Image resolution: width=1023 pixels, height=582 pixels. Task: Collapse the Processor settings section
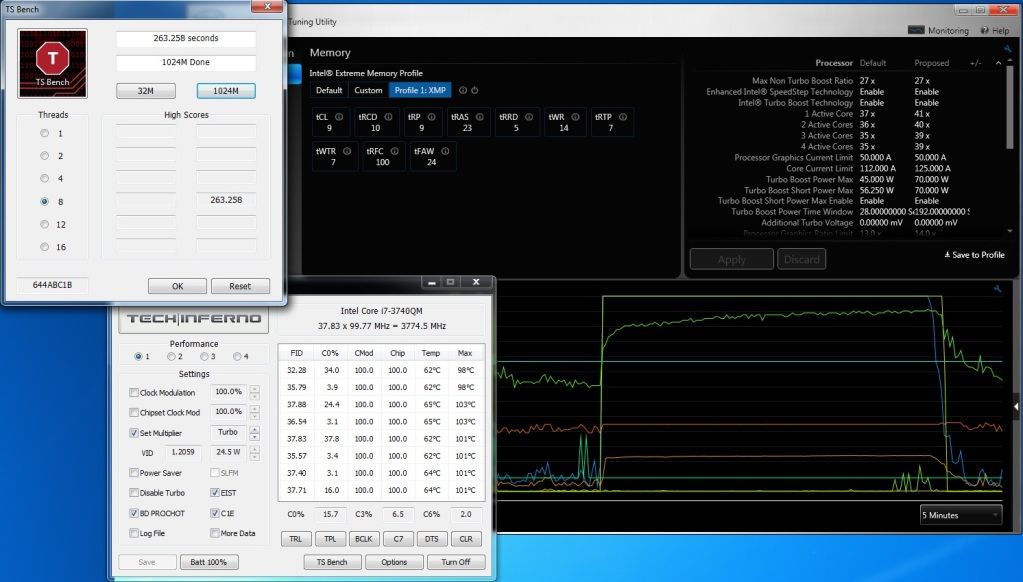[998, 63]
